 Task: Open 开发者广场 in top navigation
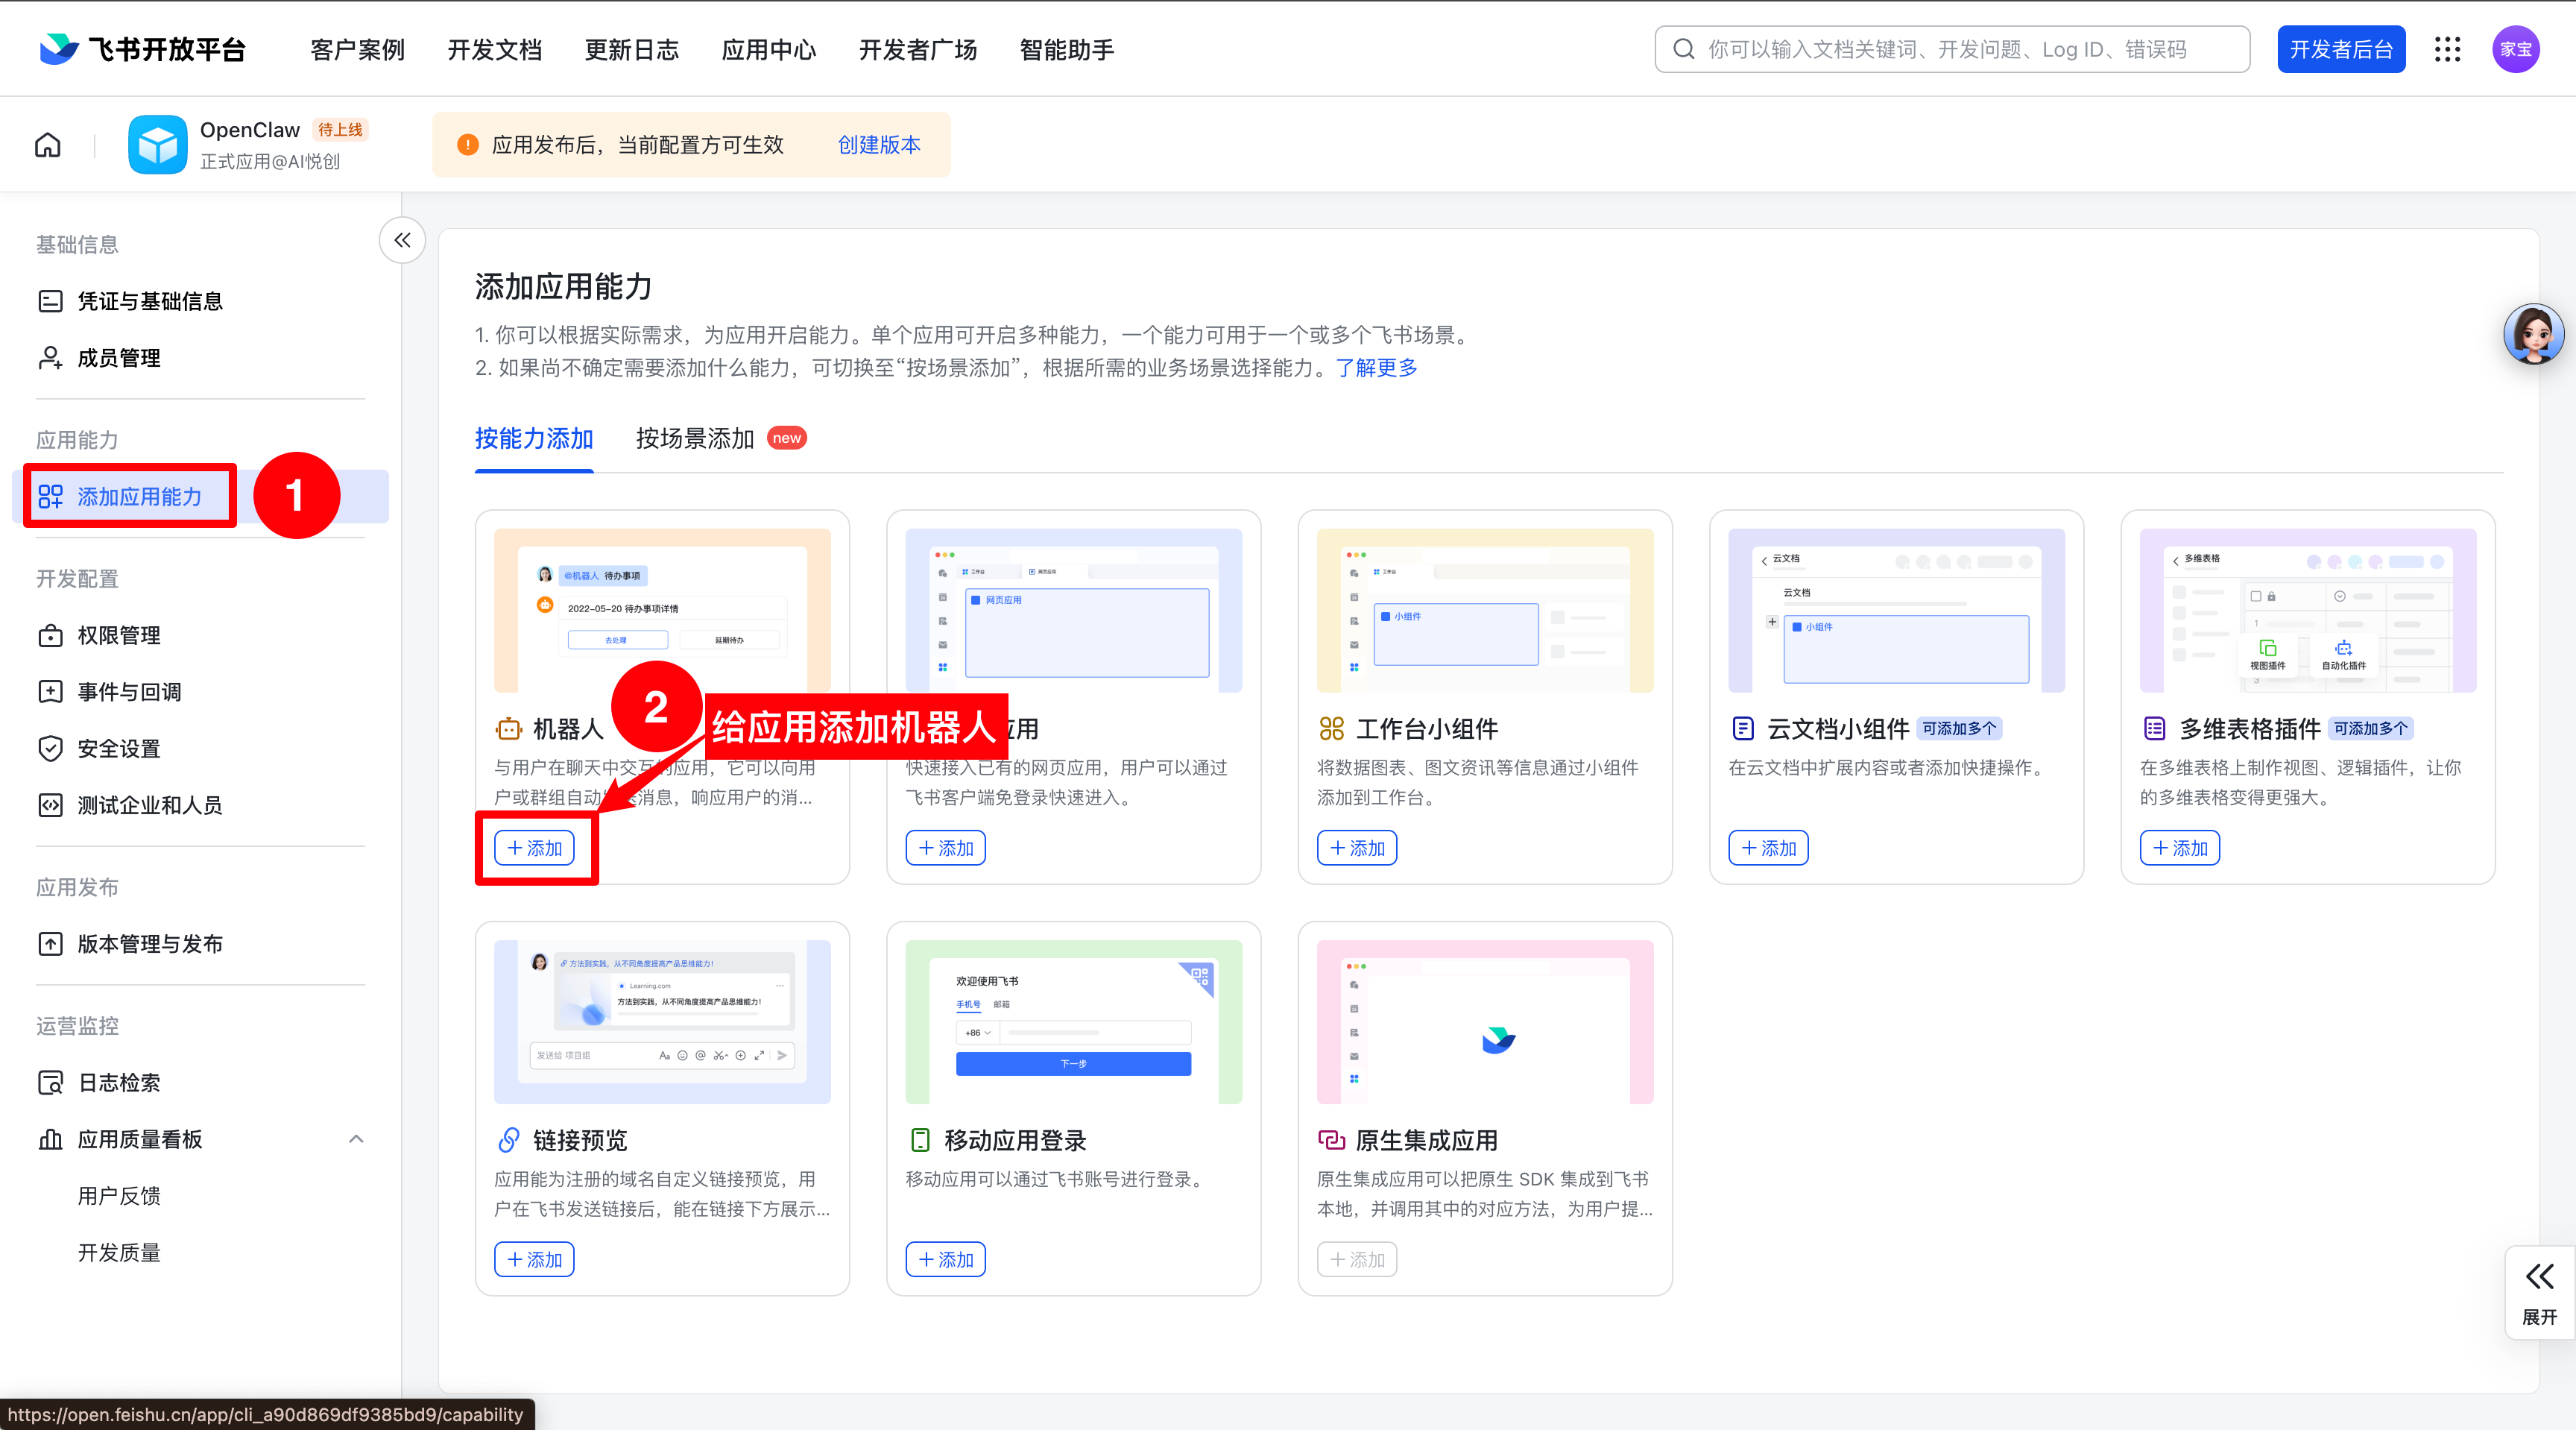917,49
